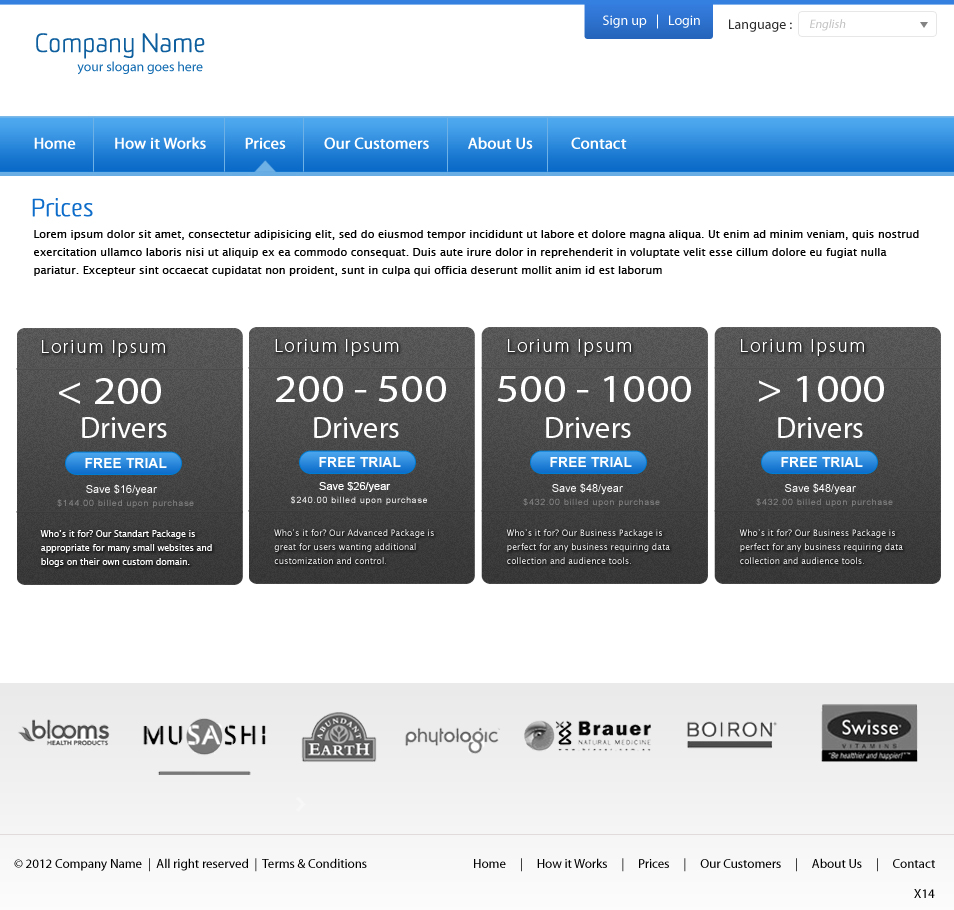Click "All right reserved" footer text
This screenshot has height=910, width=954.
(203, 864)
